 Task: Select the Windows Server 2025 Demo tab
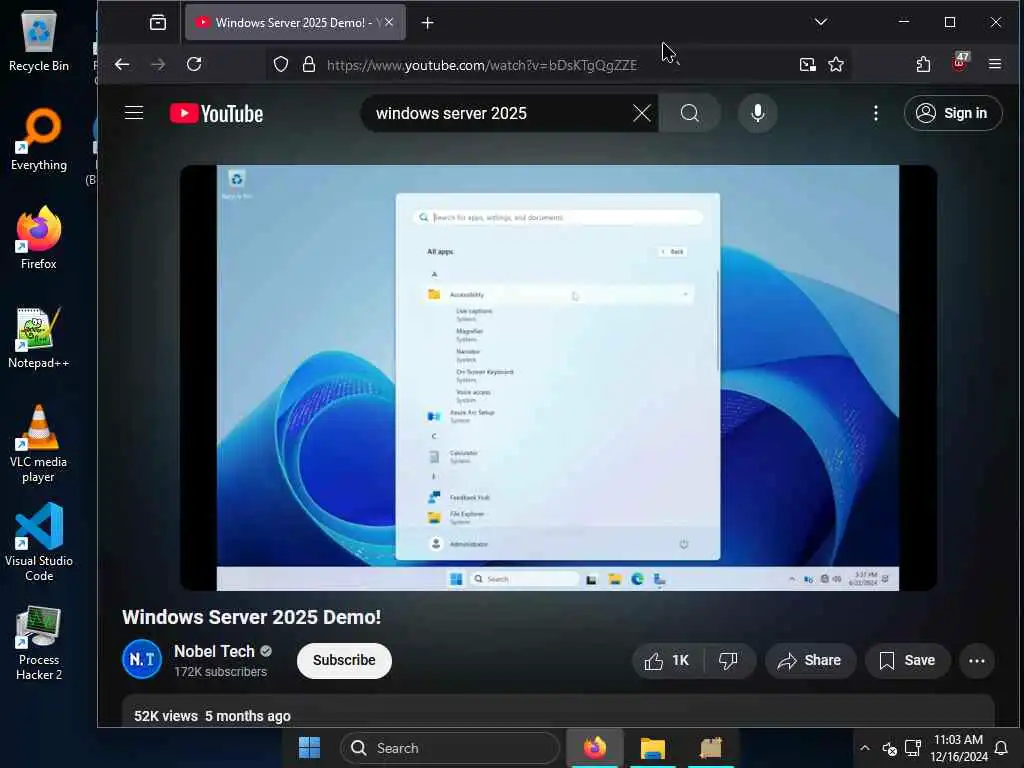[x=295, y=22]
